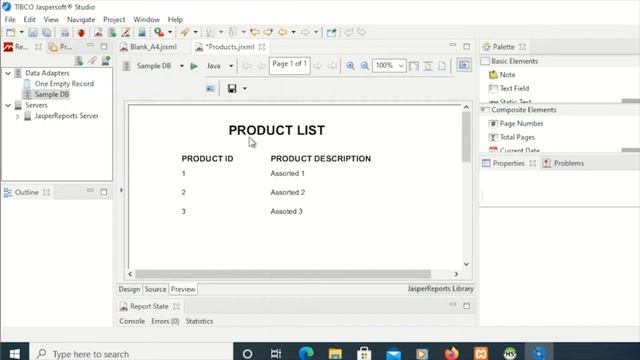Viewport: 640px width, 360px height.
Task: Click the zoom out magnifier icon
Action: [364, 66]
